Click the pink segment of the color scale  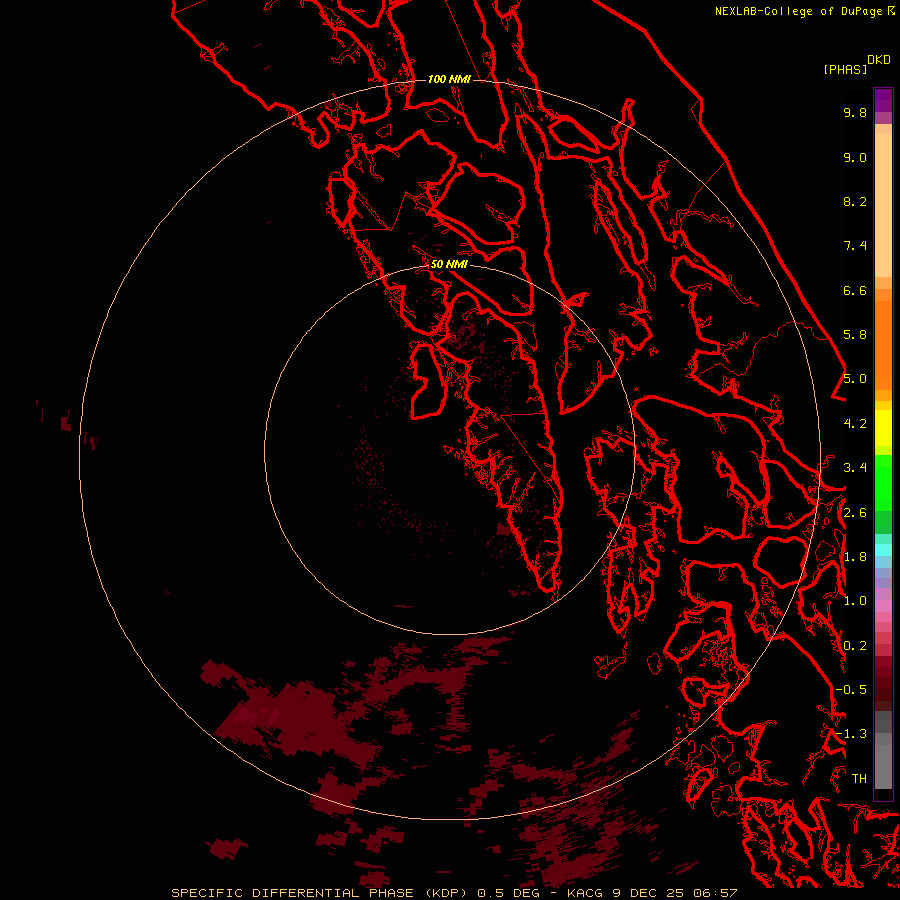[883, 606]
